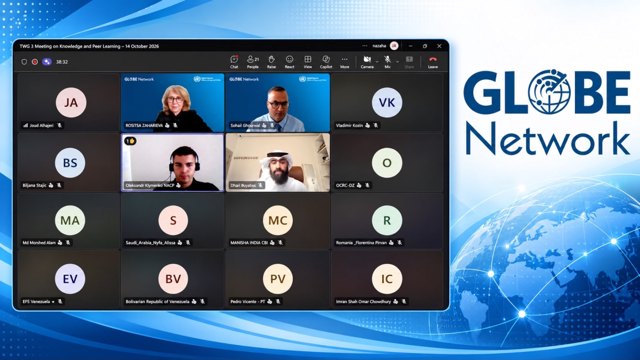Open the More actions menu
Viewport: 640px width, 360px height.
pos(344,62)
